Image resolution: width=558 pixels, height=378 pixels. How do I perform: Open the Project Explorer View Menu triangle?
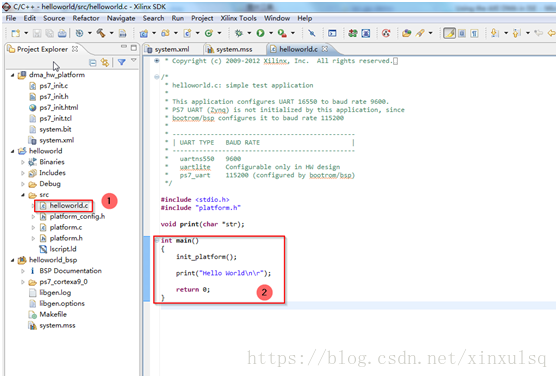pos(134,61)
